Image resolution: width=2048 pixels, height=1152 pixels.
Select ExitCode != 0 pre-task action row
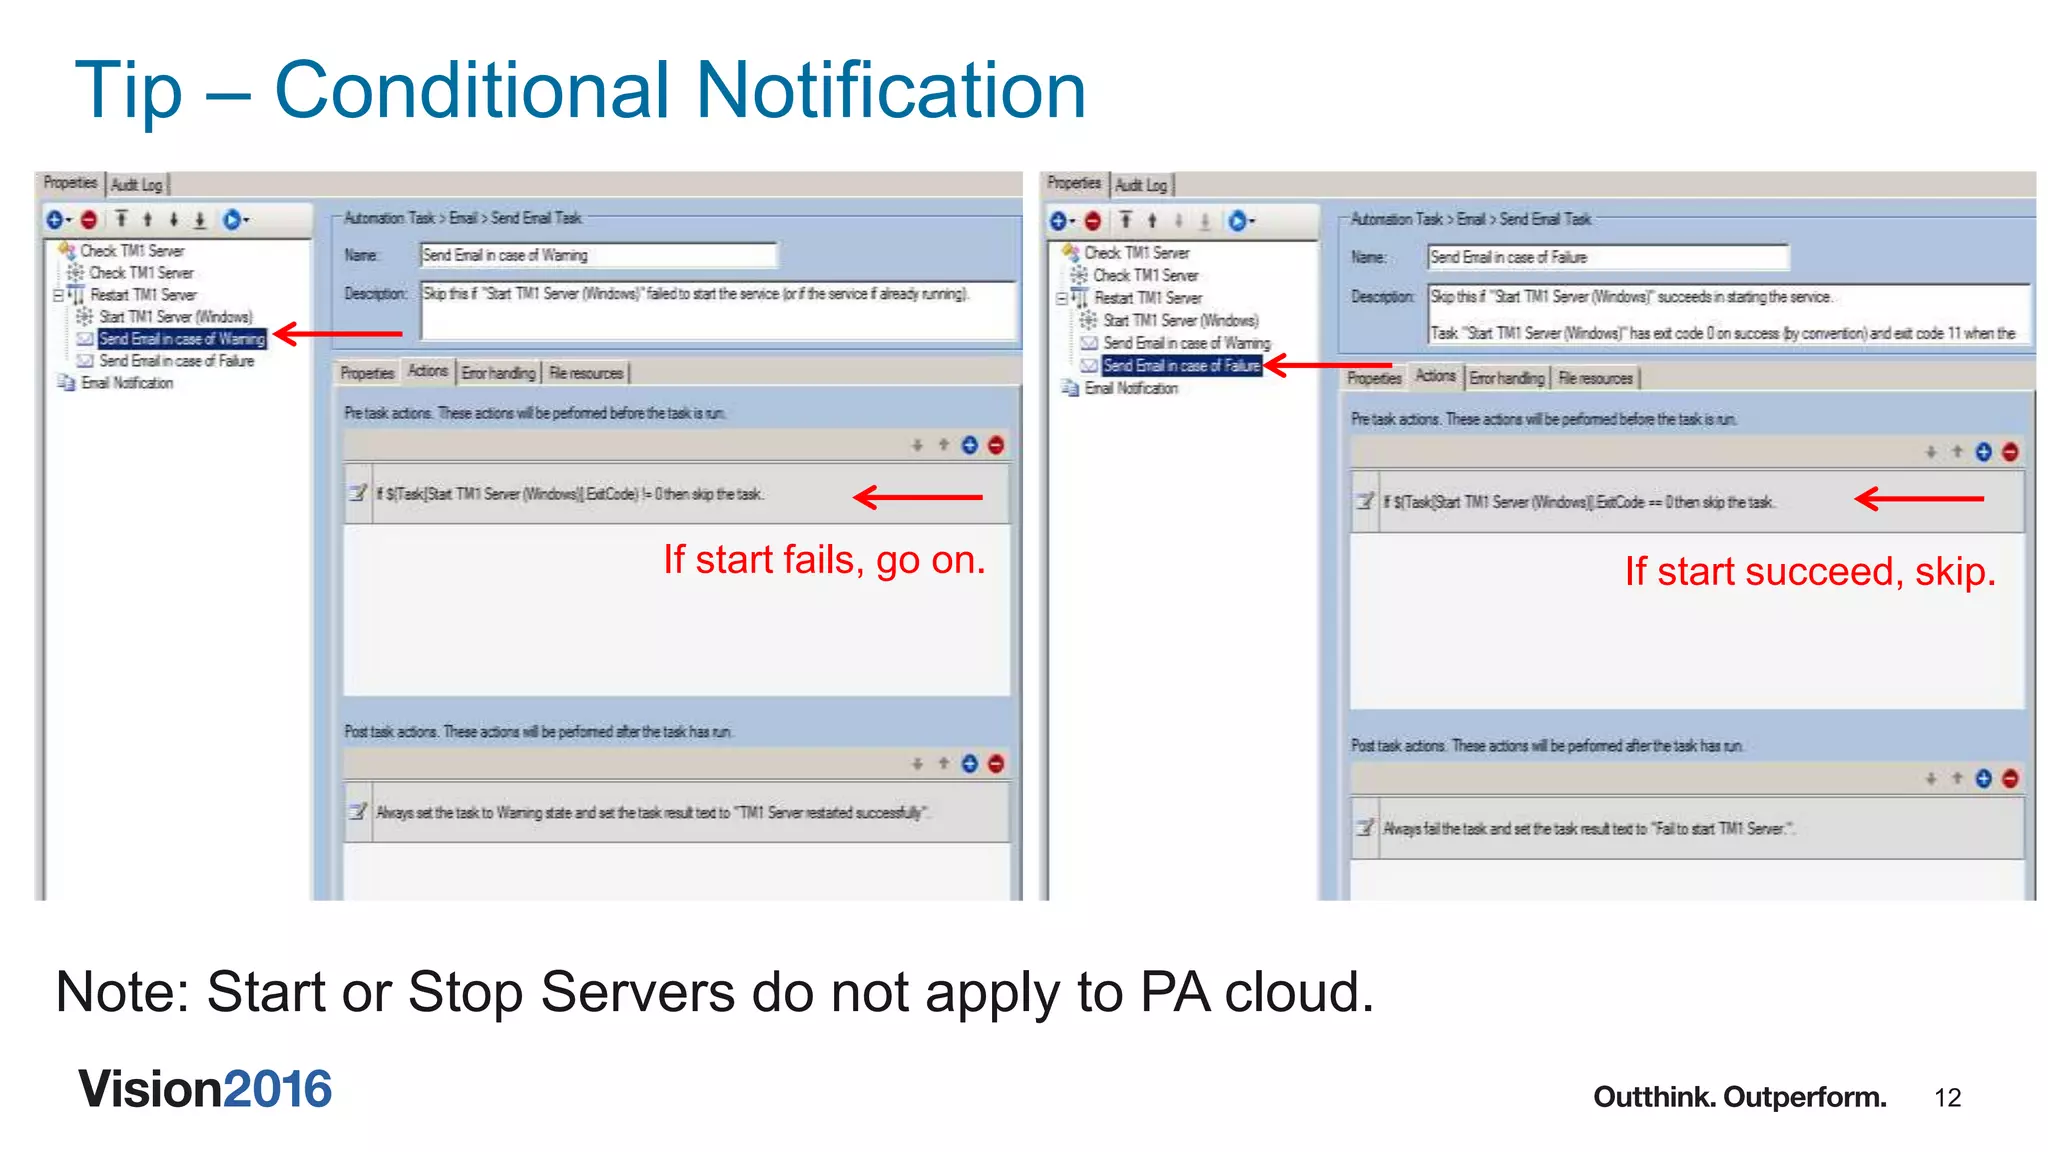pos(676,494)
